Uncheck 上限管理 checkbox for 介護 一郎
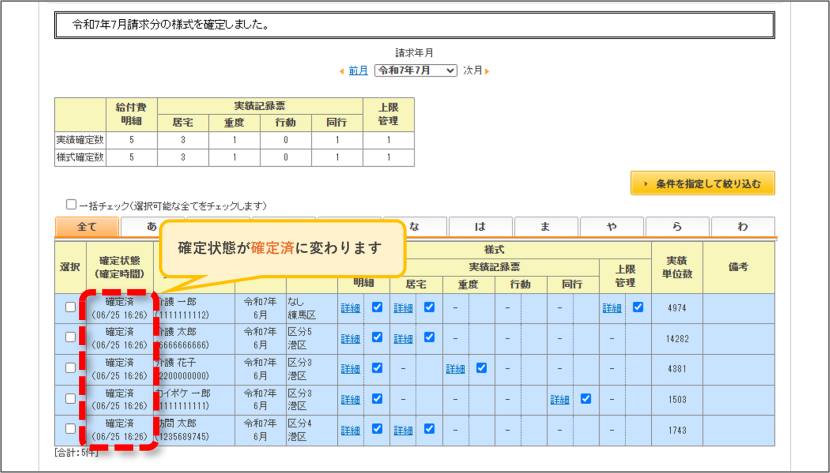830x473 pixels. click(x=638, y=307)
